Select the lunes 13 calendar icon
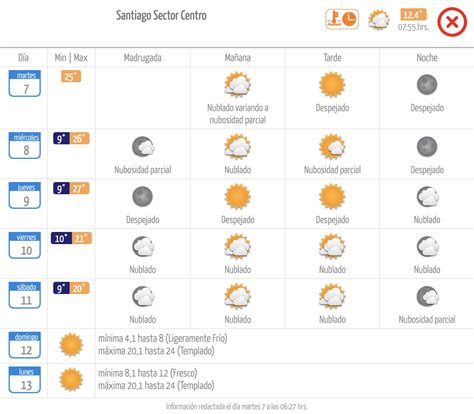474x414 pixels. 25,380
